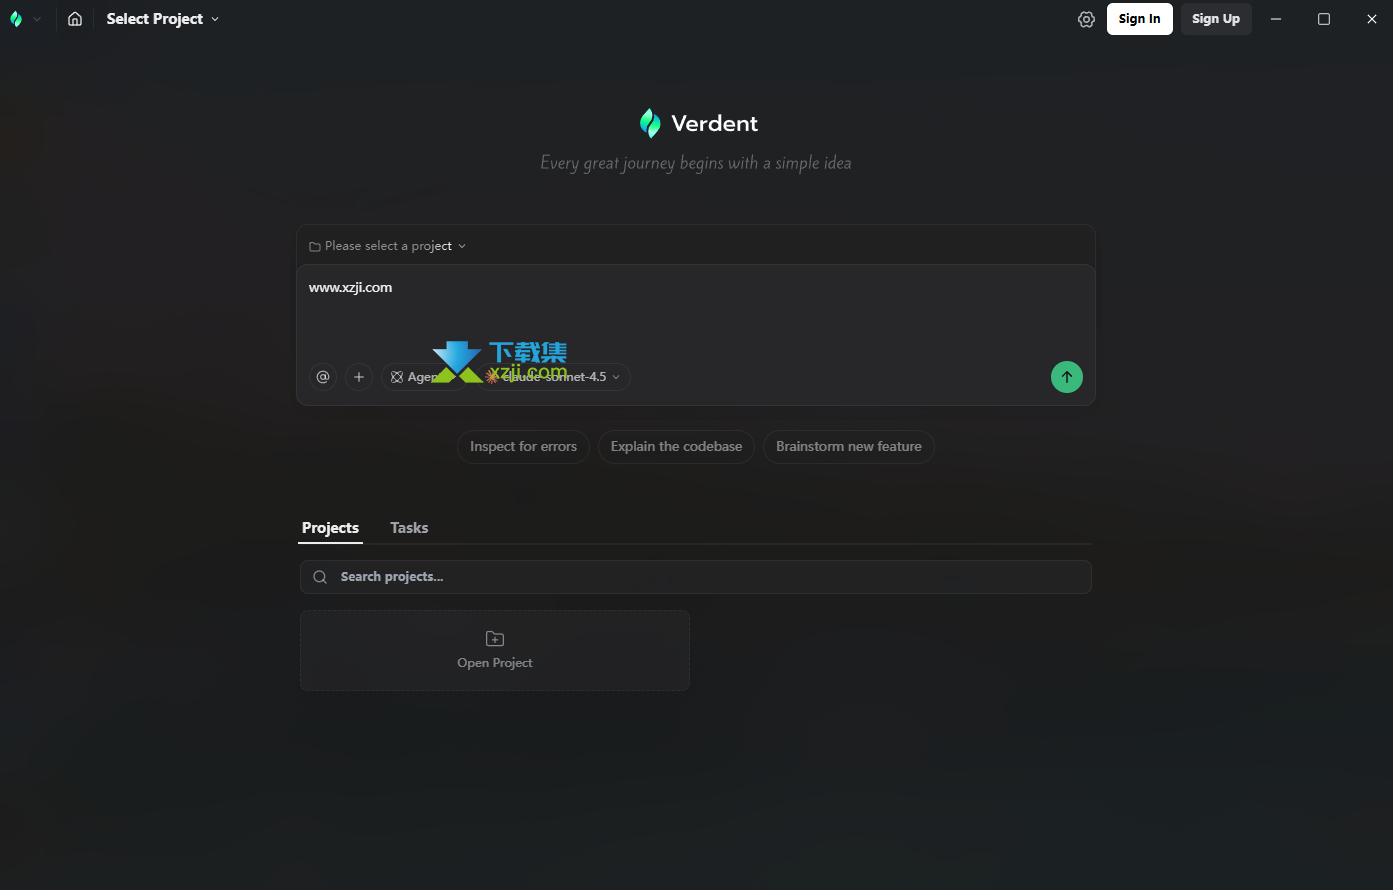Expand the Agent mode selector

point(414,377)
